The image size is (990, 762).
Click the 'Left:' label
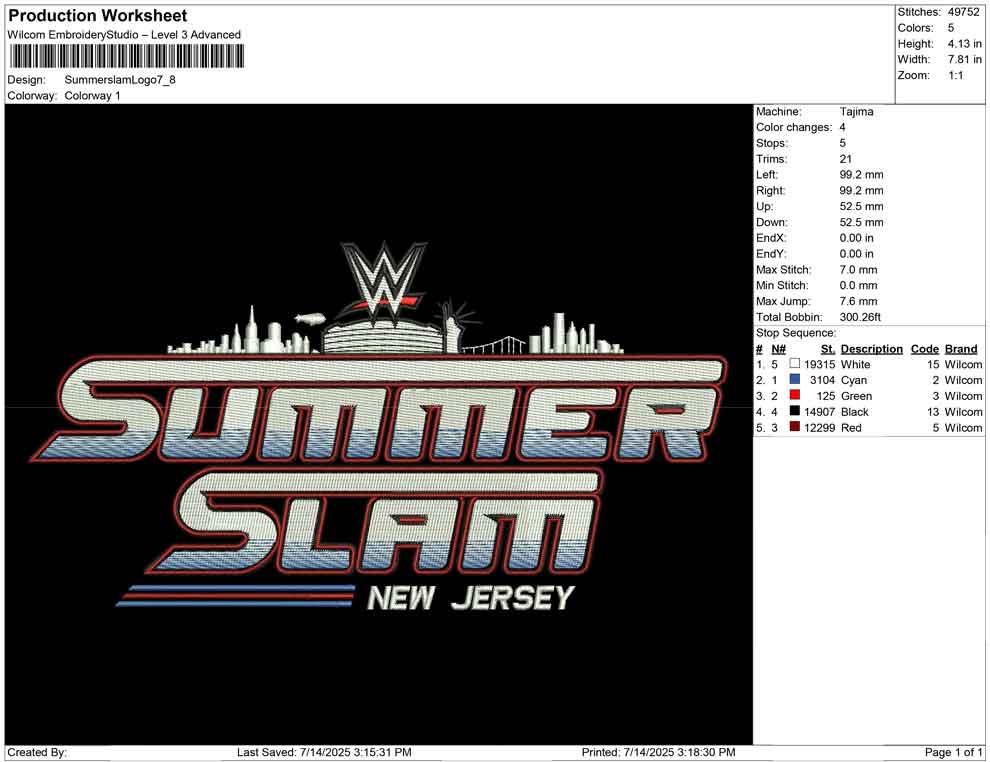(767, 175)
